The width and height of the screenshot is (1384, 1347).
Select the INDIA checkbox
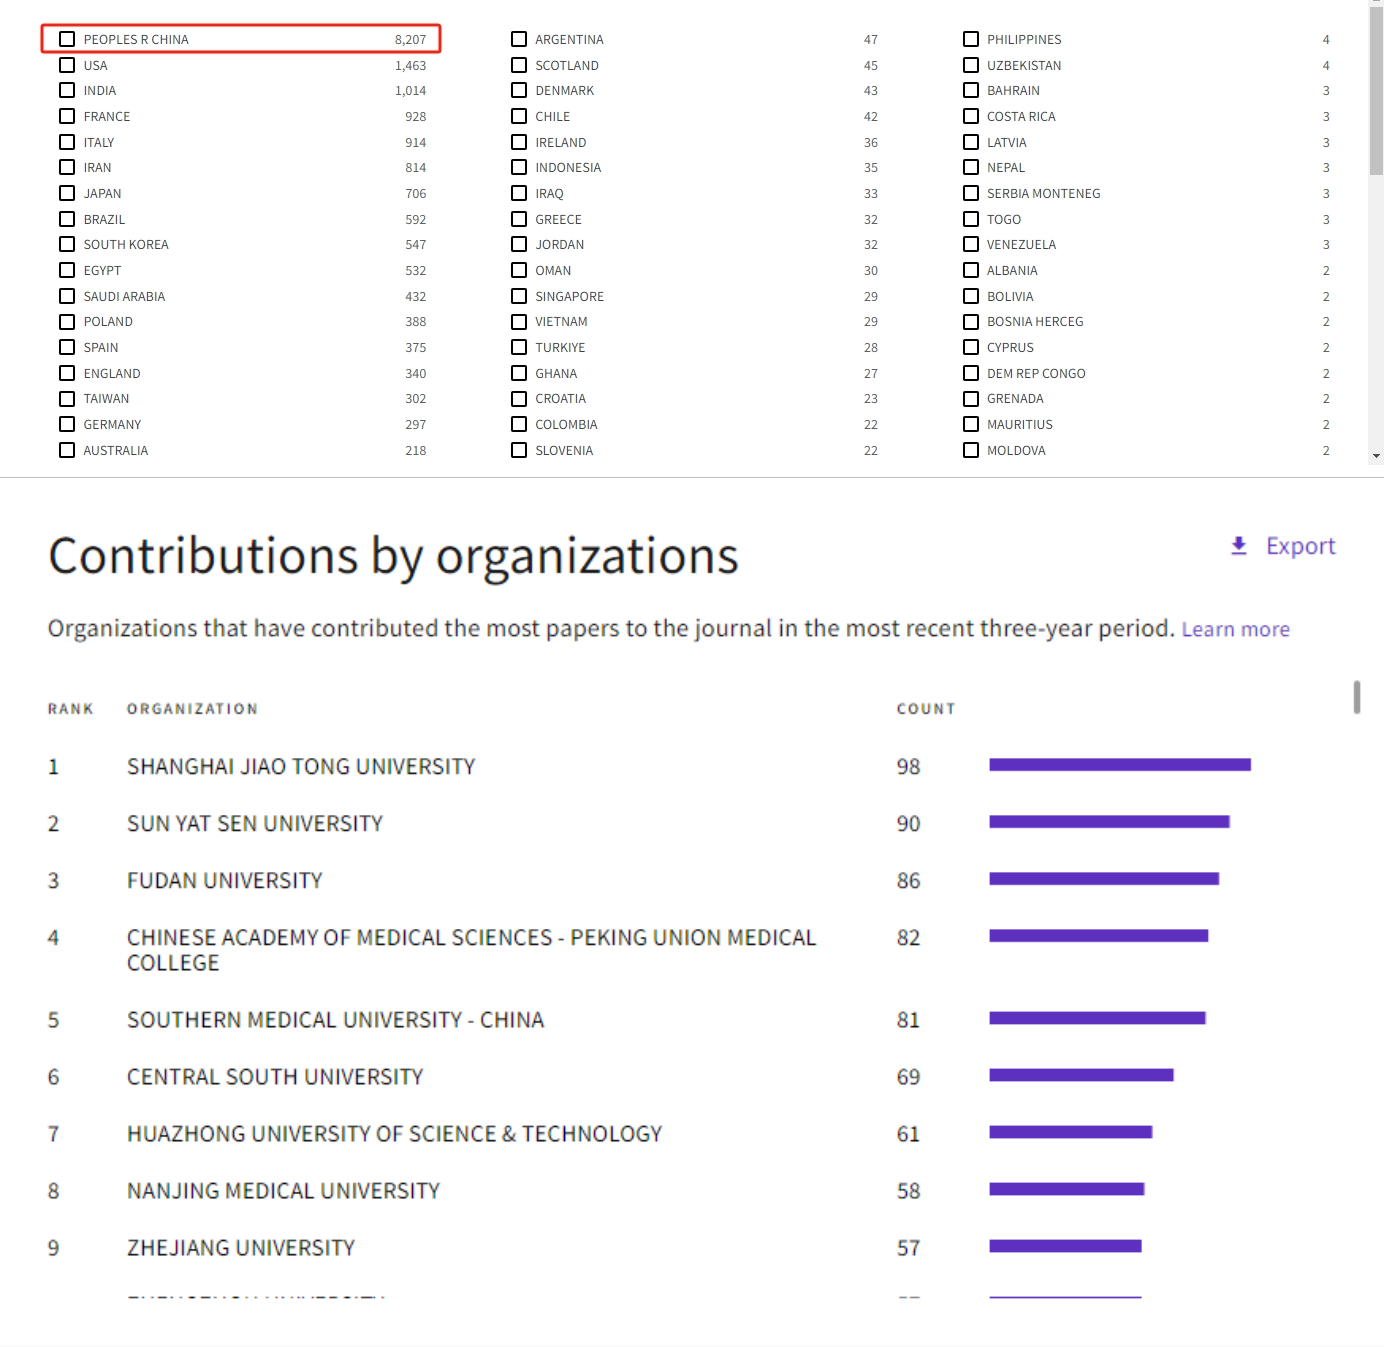[x=67, y=90]
